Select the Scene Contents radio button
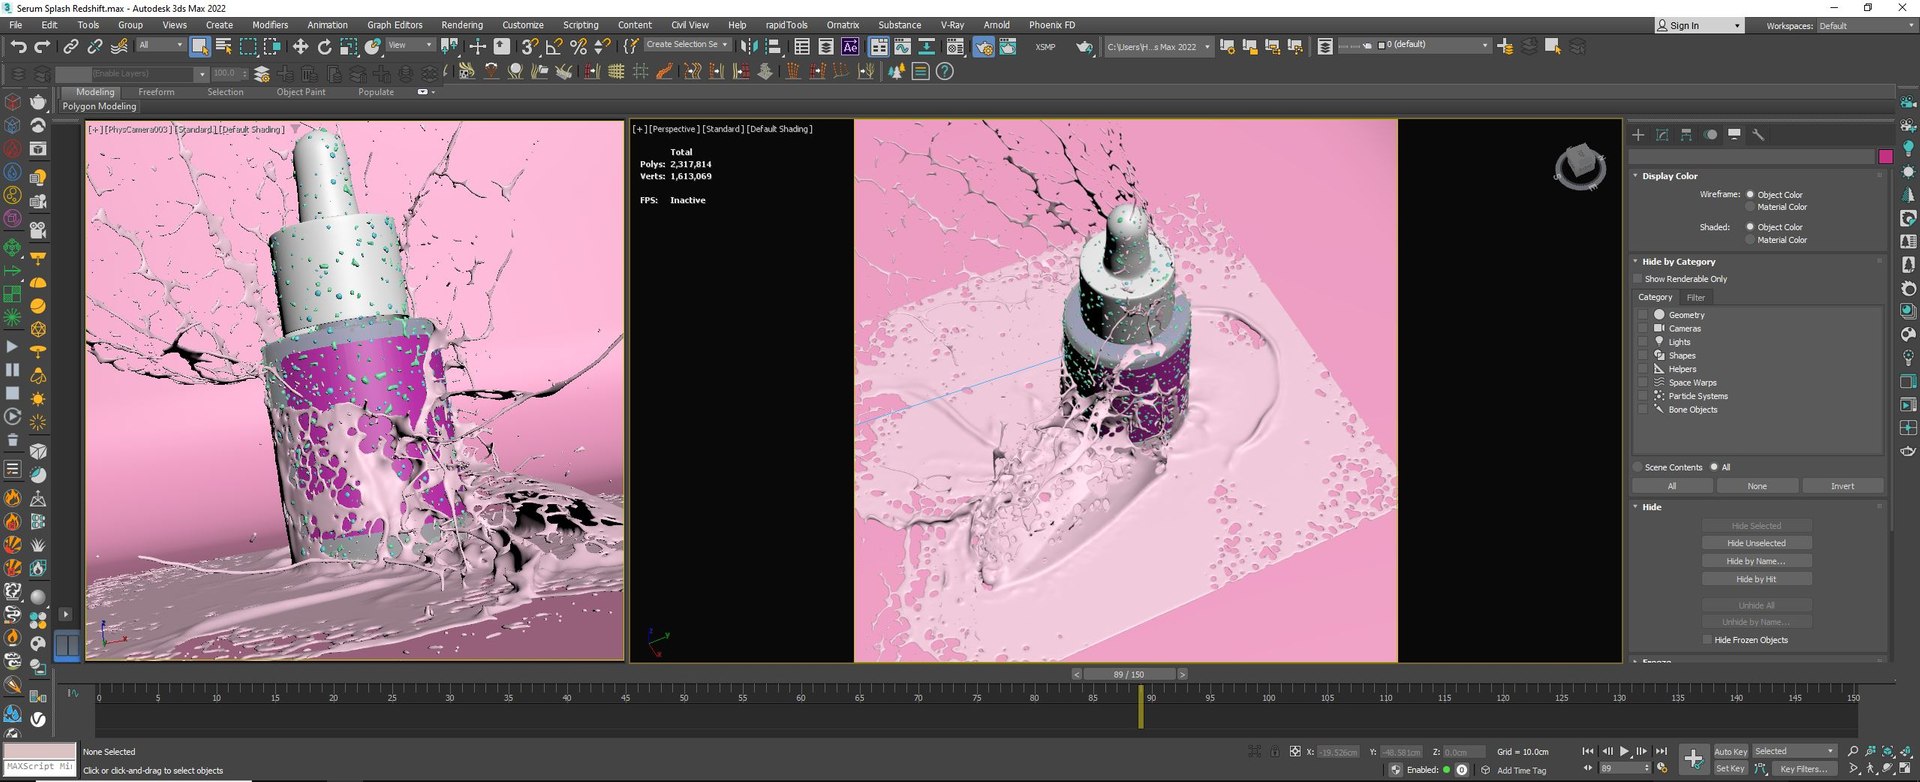Screen dimensions: 1920x782 [x=1638, y=467]
